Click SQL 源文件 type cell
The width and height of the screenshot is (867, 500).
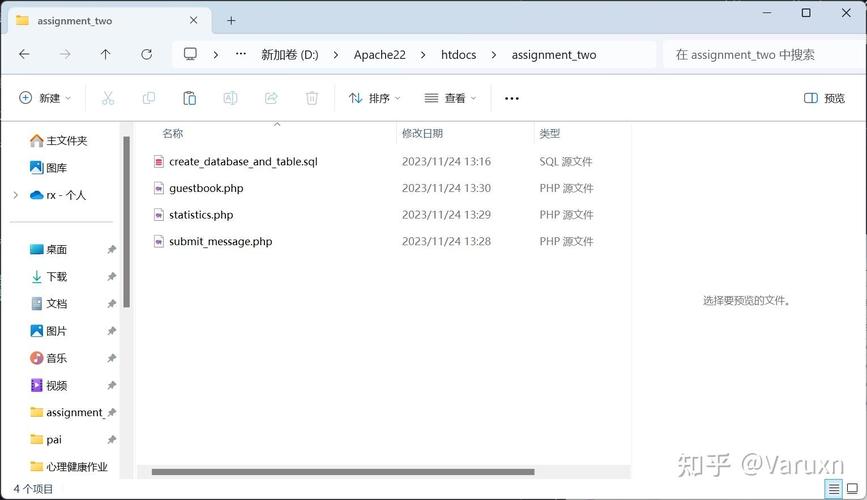coord(566,162)
